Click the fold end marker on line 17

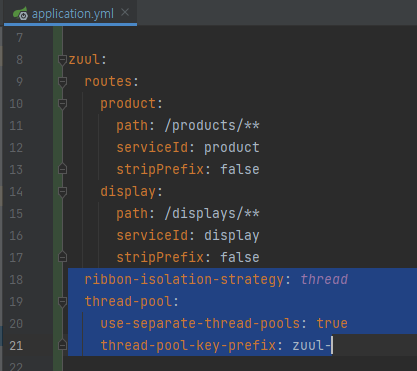62,257
